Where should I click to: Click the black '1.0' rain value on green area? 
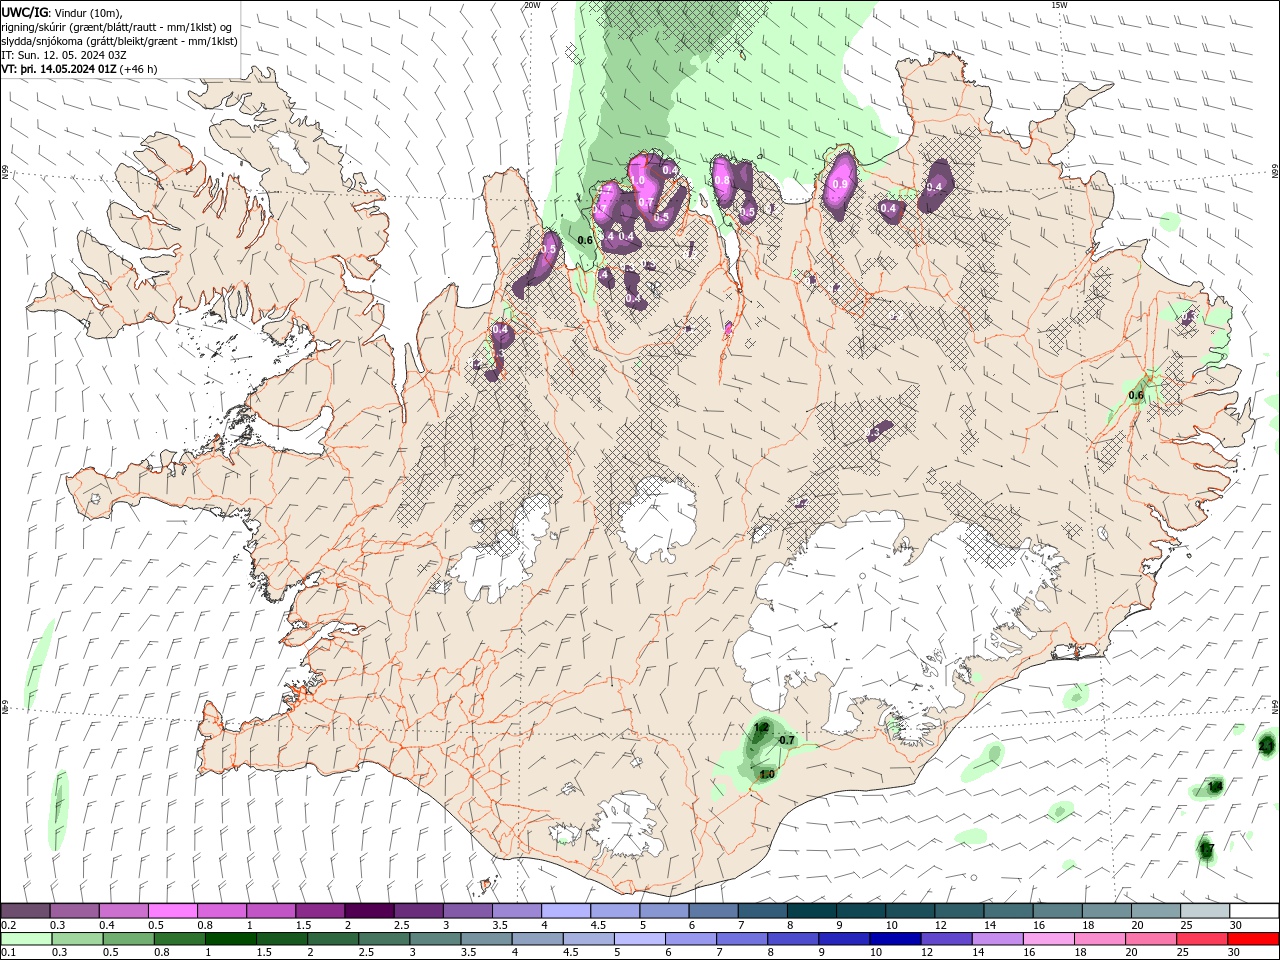[767, 774]
